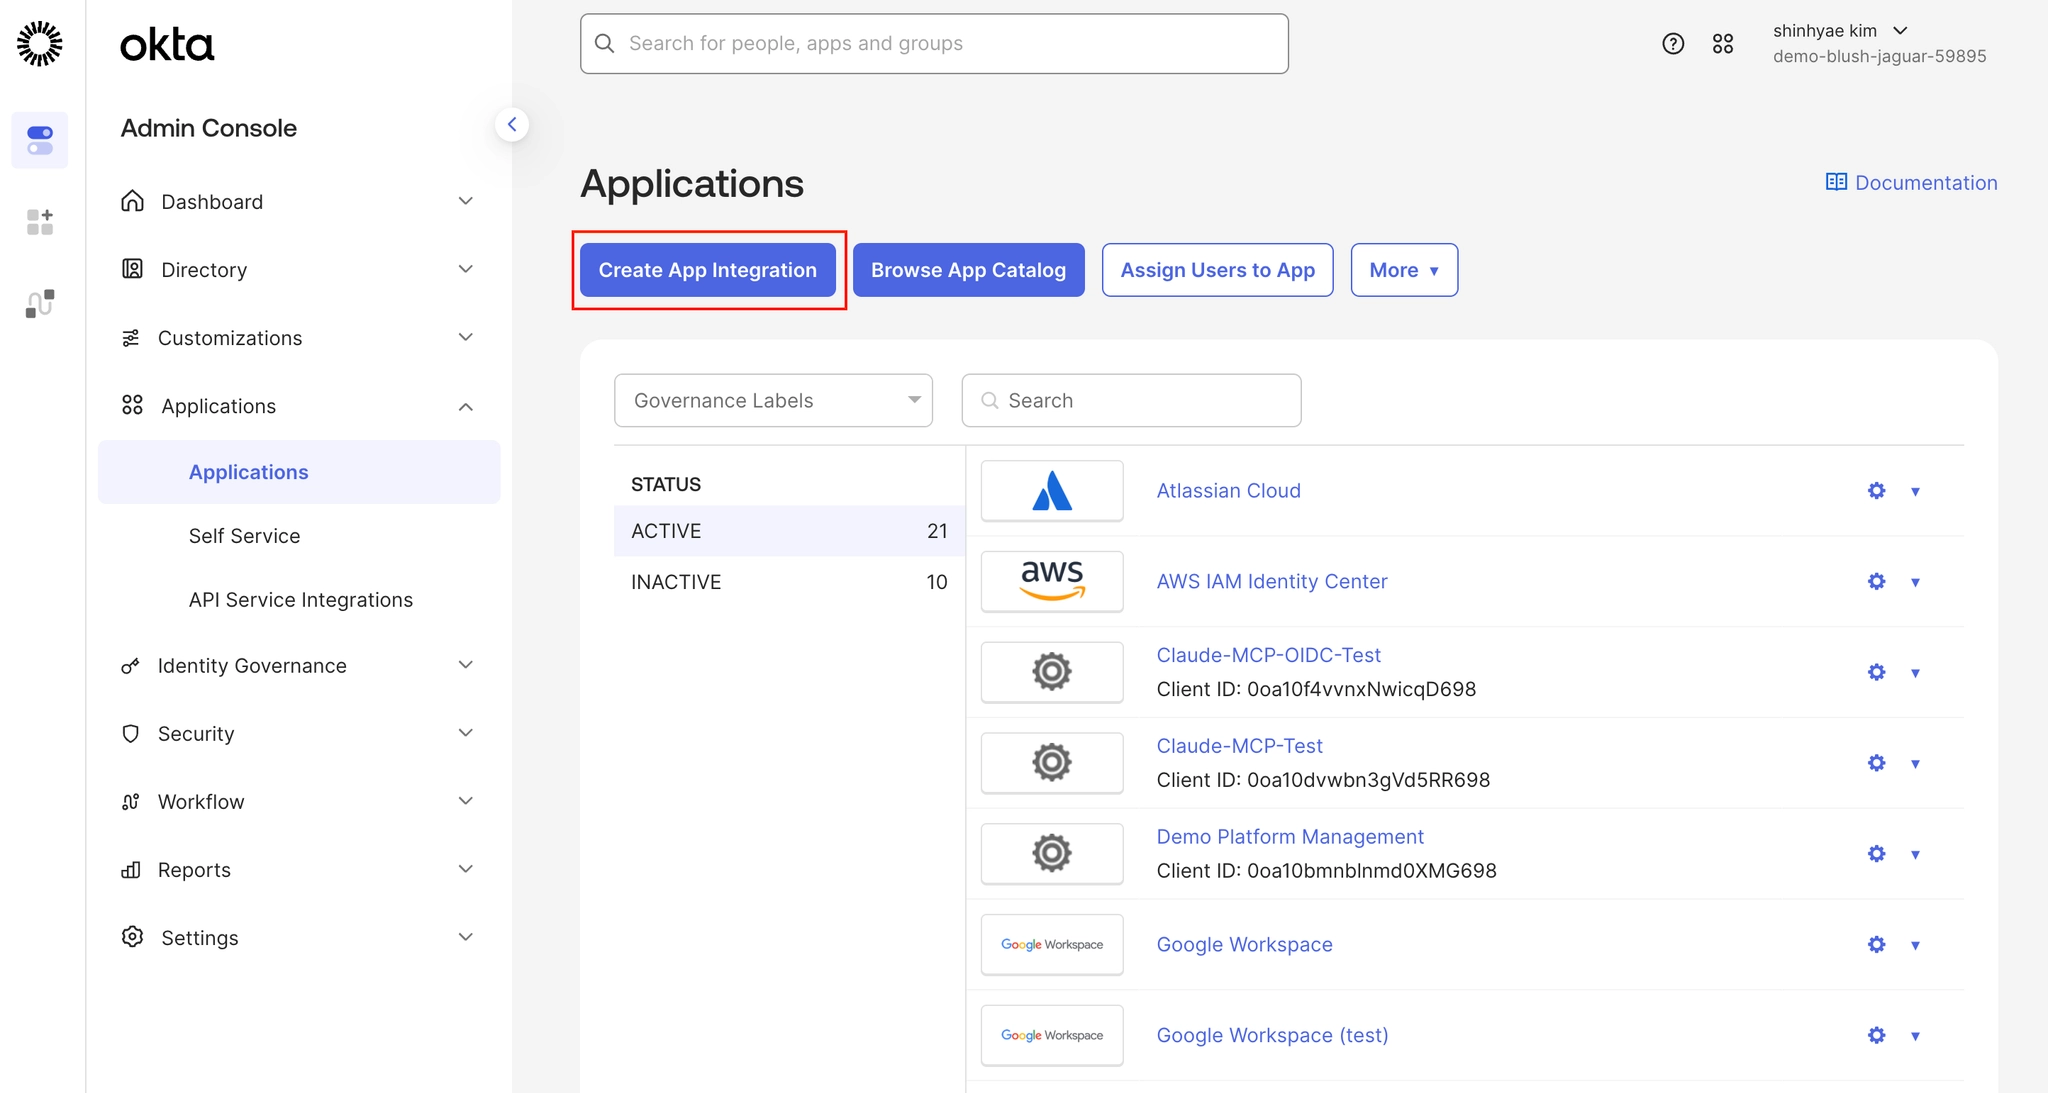This screenshot has width=2048, height=1093.
Task: Click gear icon for Google Workspace (test)
Action: 1877,1035
